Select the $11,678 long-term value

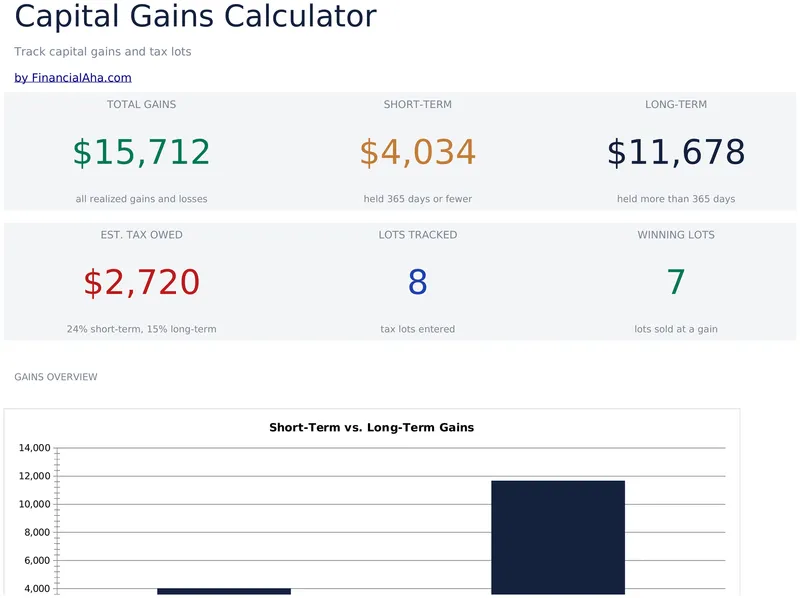(676, 152)
